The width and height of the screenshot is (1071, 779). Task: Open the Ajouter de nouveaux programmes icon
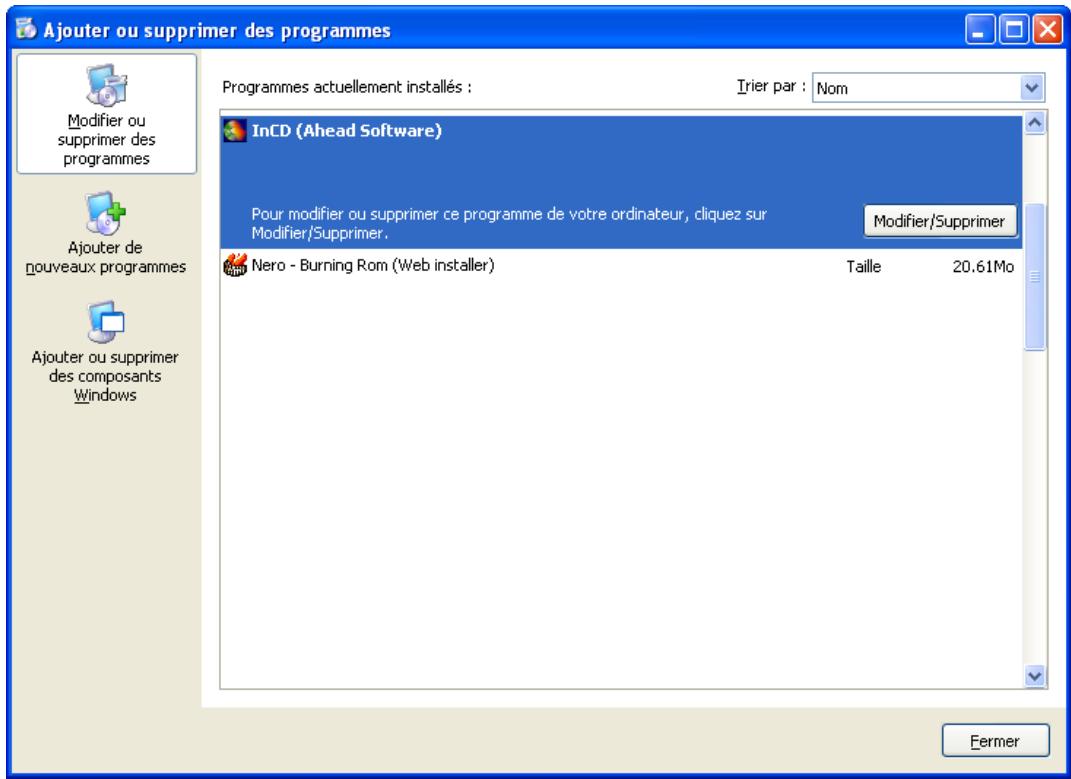click(x=106, y=213)
